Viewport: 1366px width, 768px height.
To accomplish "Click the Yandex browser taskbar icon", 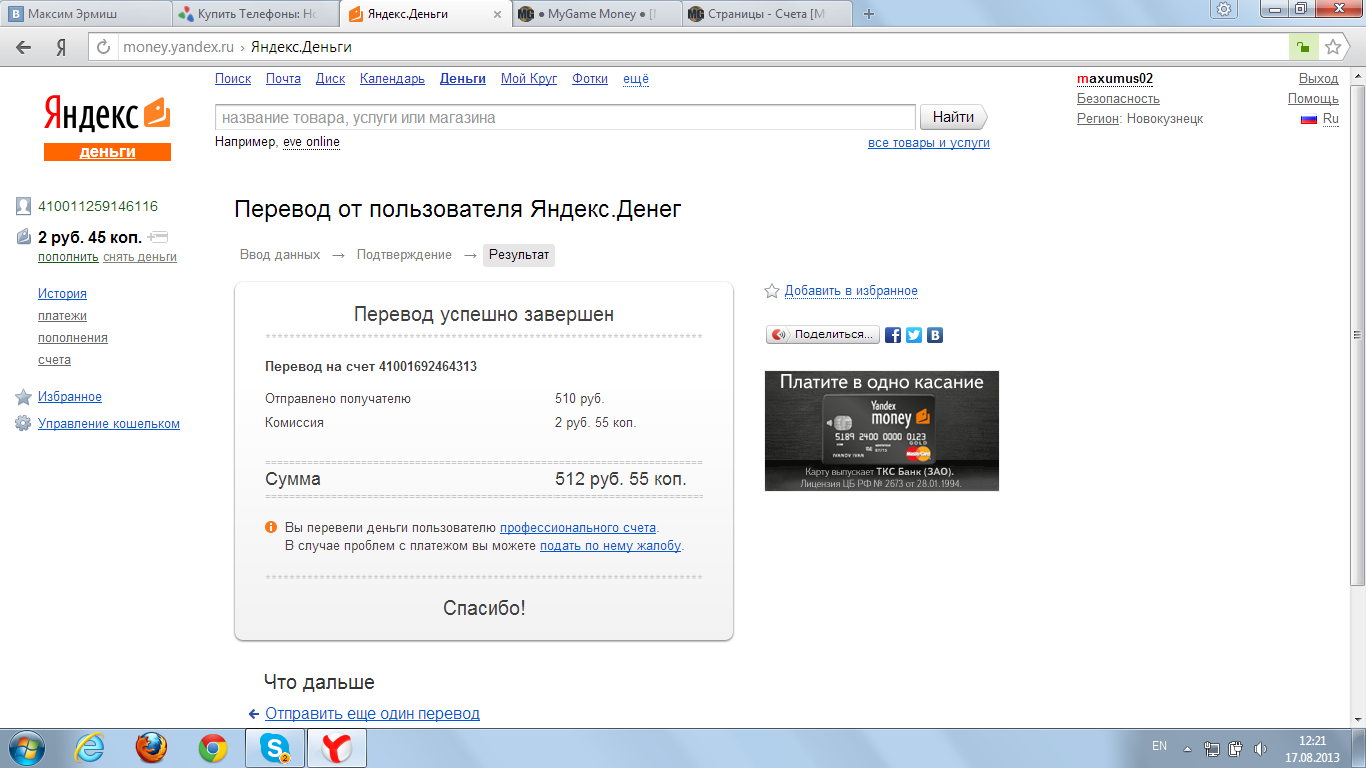I will [335, 748].
